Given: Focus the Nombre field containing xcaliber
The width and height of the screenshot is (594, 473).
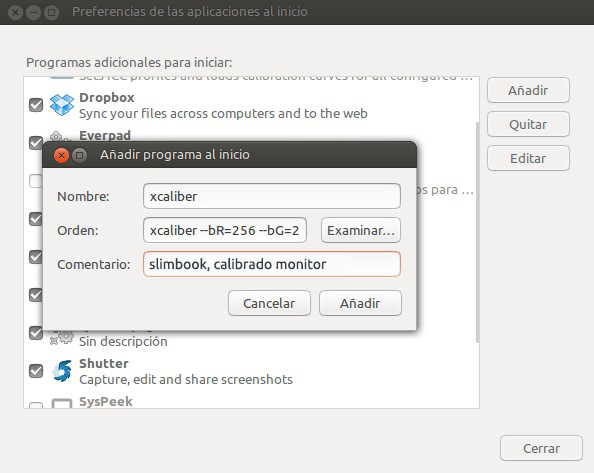Looking at the screenshot, I should 272,196.
